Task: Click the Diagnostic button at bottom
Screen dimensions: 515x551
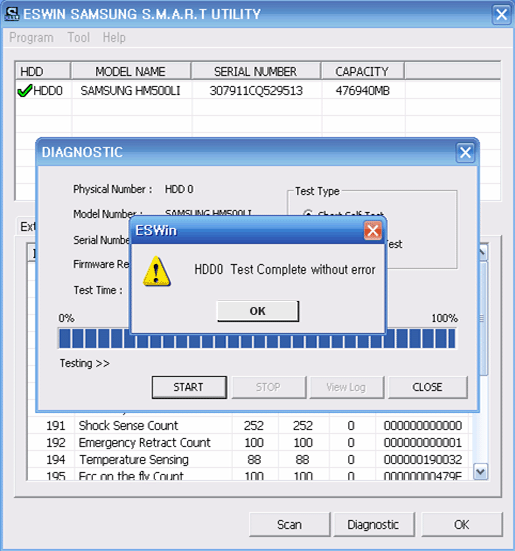Action: [373, 525]
